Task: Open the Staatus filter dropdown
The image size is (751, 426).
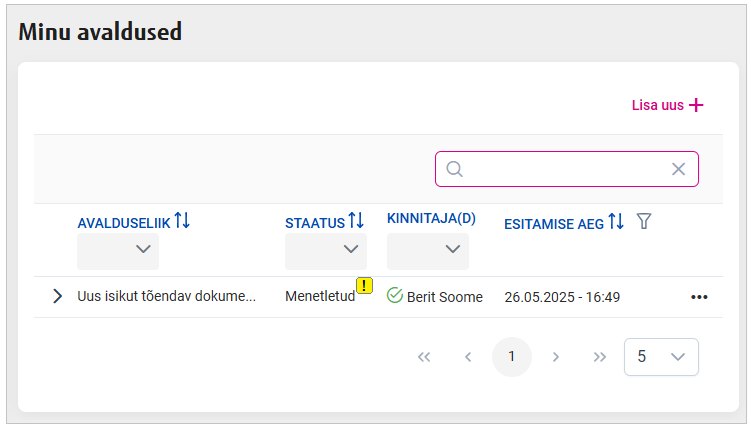Action: (x=326, y=251)
